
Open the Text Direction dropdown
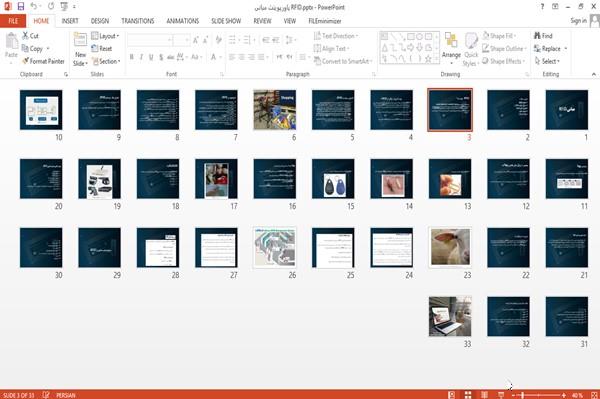click(336, 36)
